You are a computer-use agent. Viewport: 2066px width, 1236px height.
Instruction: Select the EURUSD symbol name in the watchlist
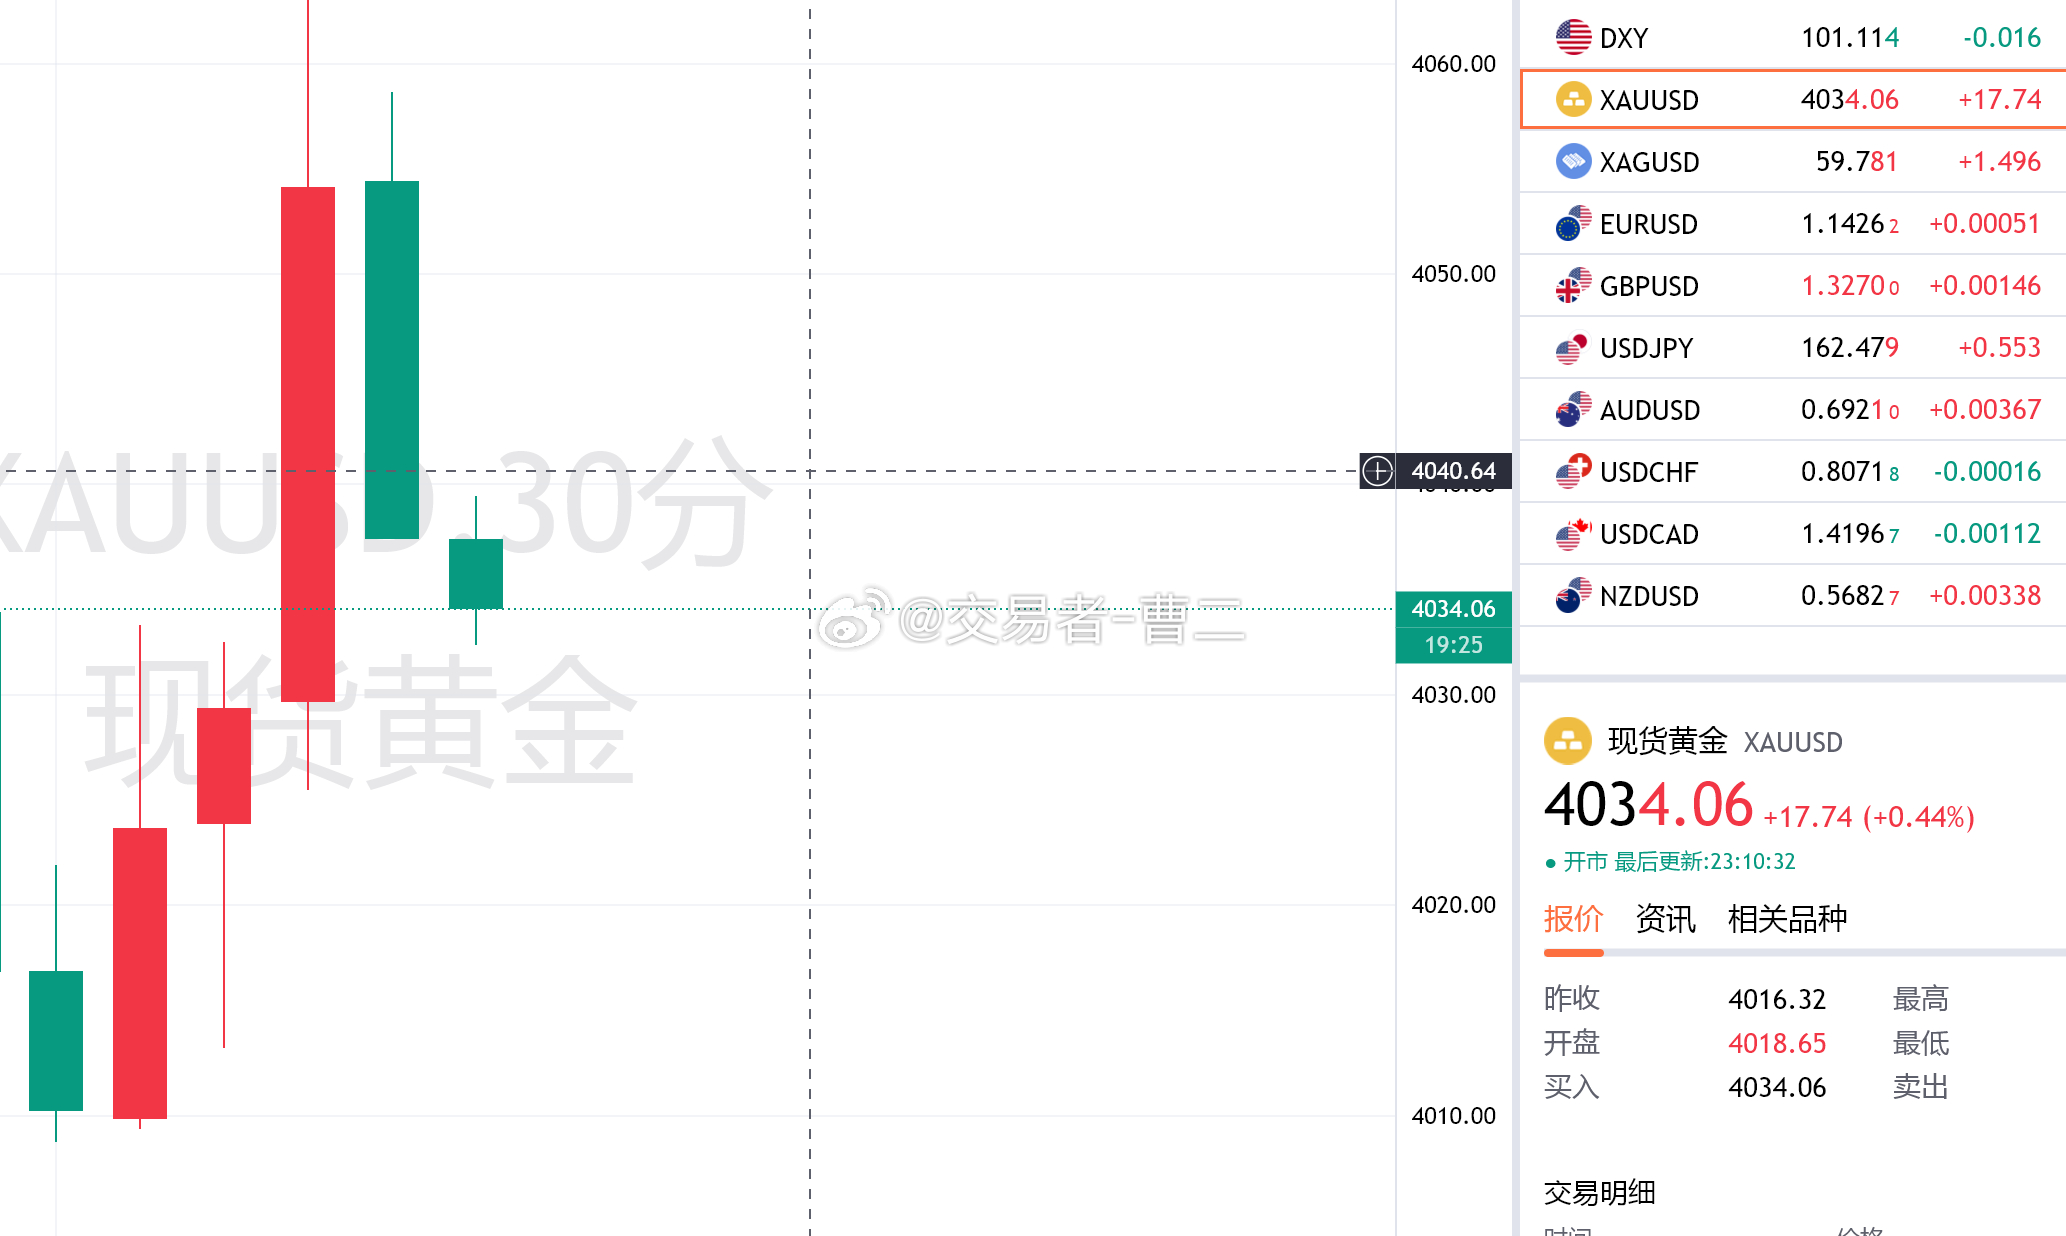(x=1649, y=224)
